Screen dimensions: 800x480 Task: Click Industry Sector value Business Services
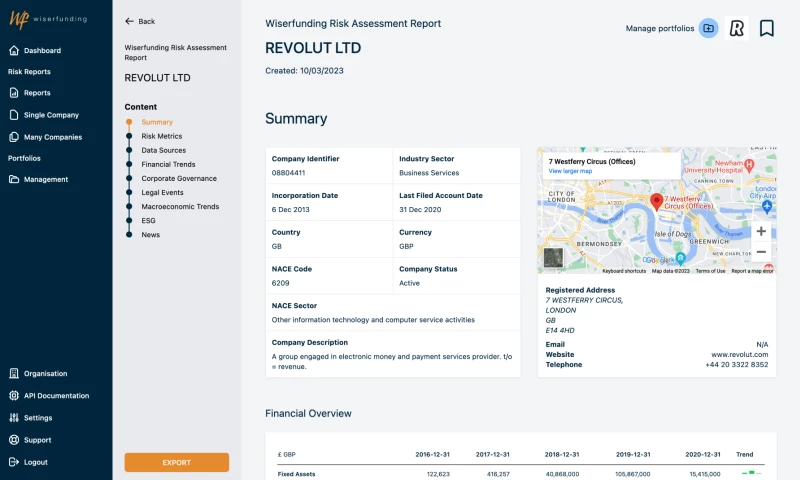tap(429, 172)
